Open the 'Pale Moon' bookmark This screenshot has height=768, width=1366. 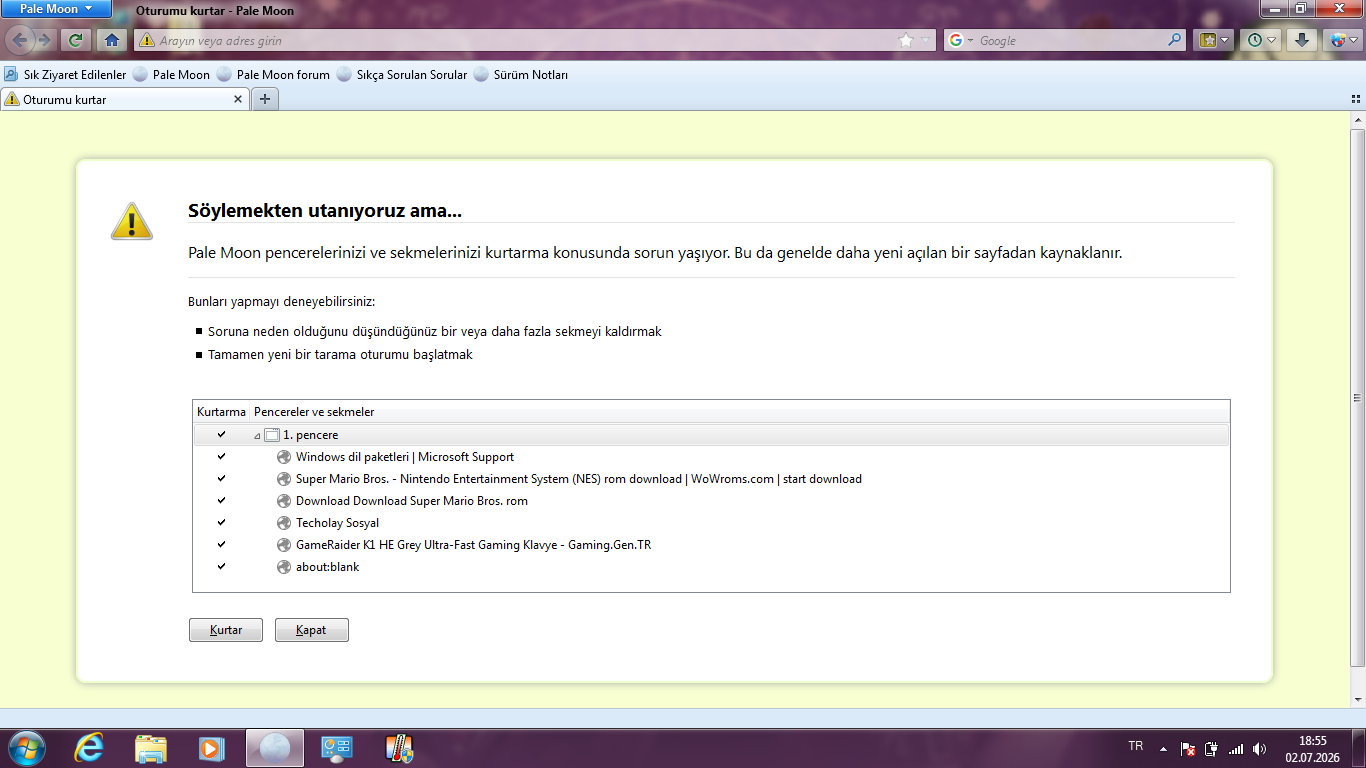point(171,75)
